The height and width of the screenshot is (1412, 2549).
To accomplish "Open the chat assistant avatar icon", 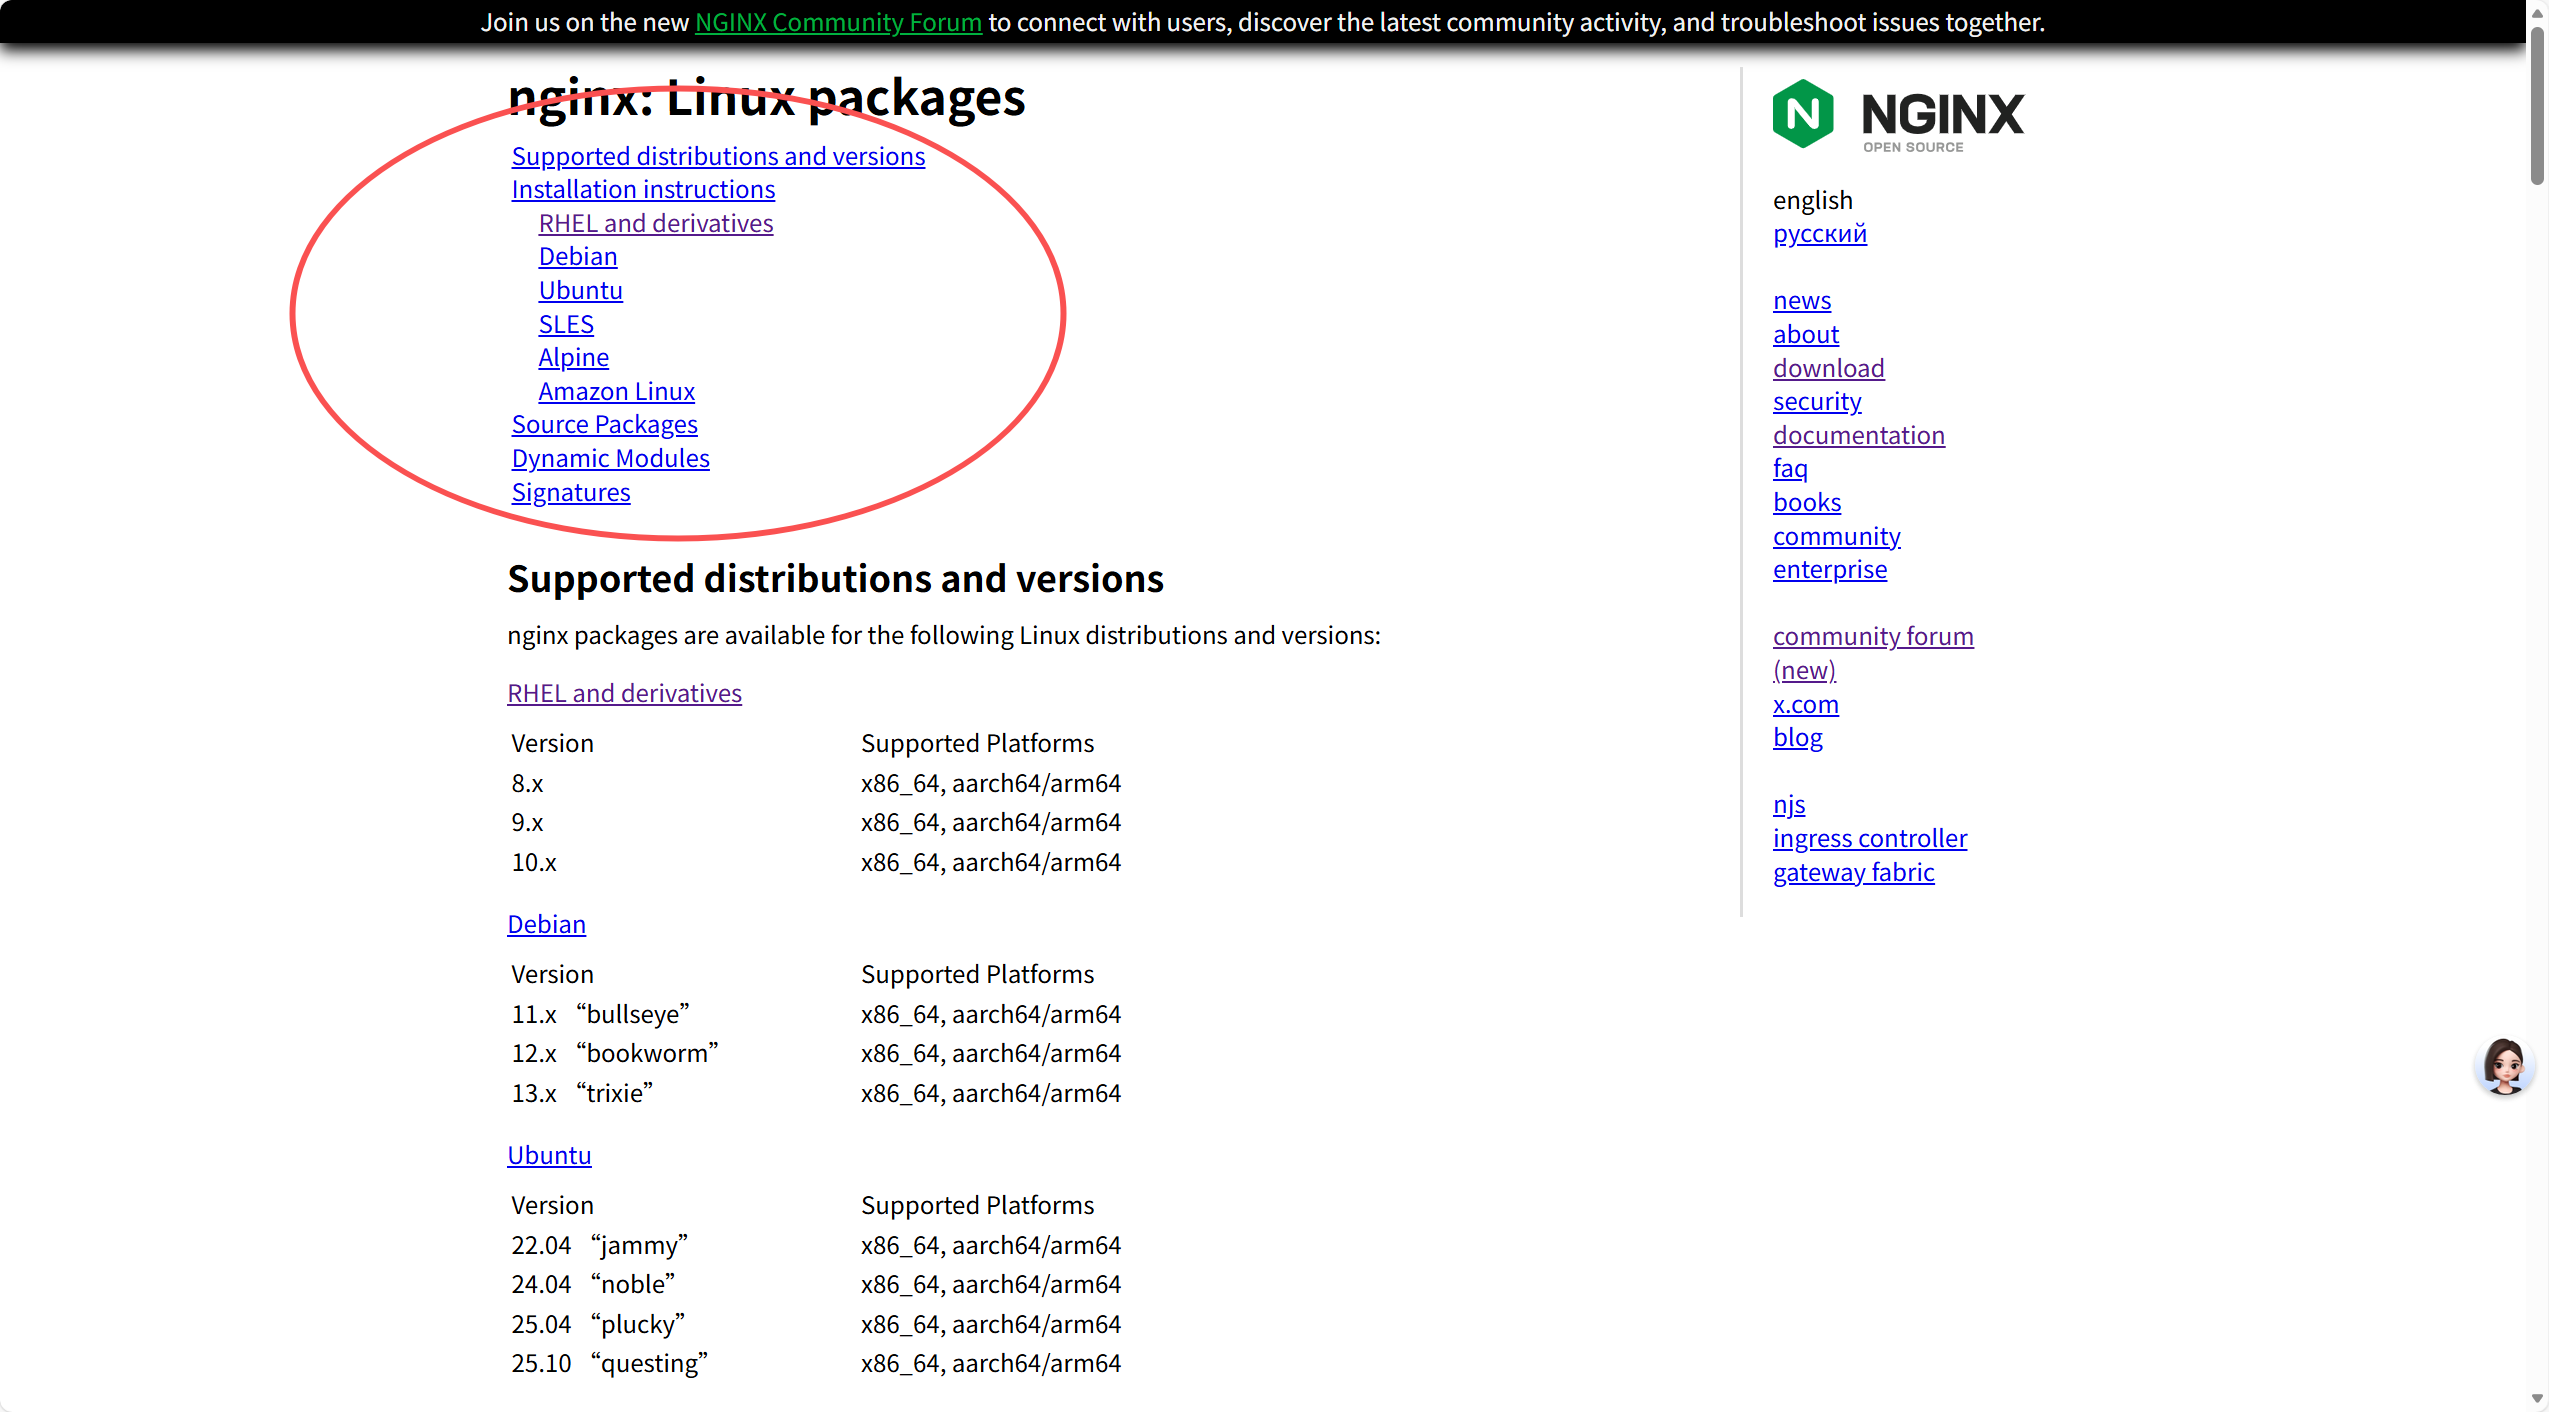I will pyautogui.click(x=2503, y=1067).
